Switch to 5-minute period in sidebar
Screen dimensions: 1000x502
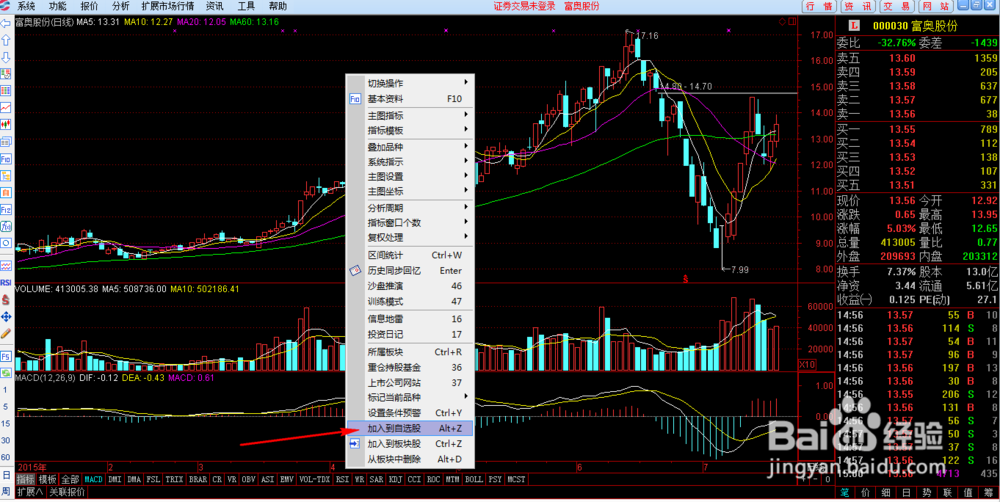6,406
